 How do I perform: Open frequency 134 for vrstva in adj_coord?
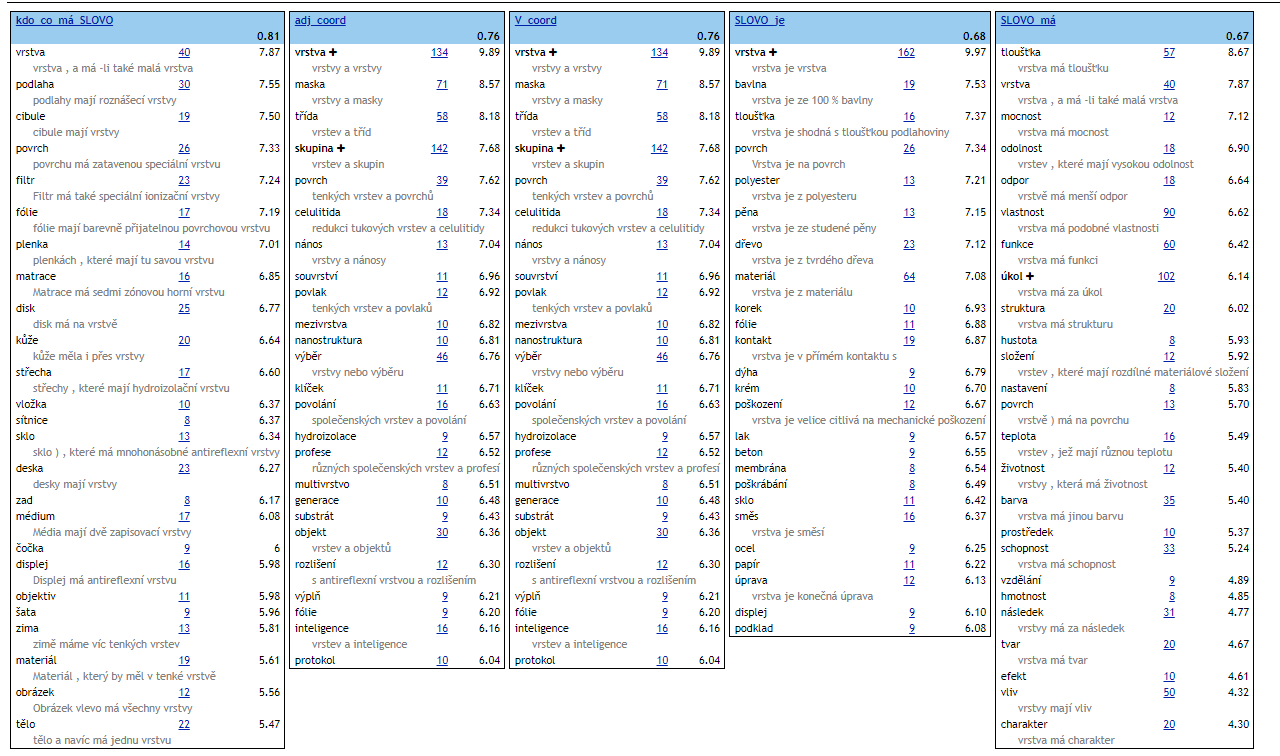click(x=439, y=52)
